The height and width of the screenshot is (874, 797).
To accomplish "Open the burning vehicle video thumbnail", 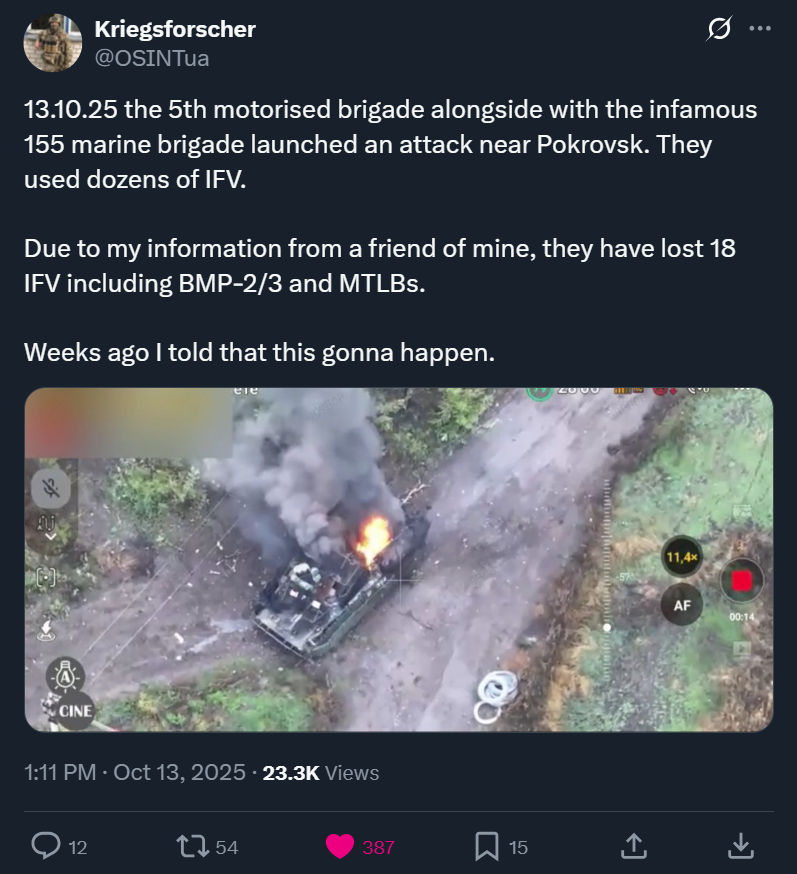I will (x=399, y=560).
